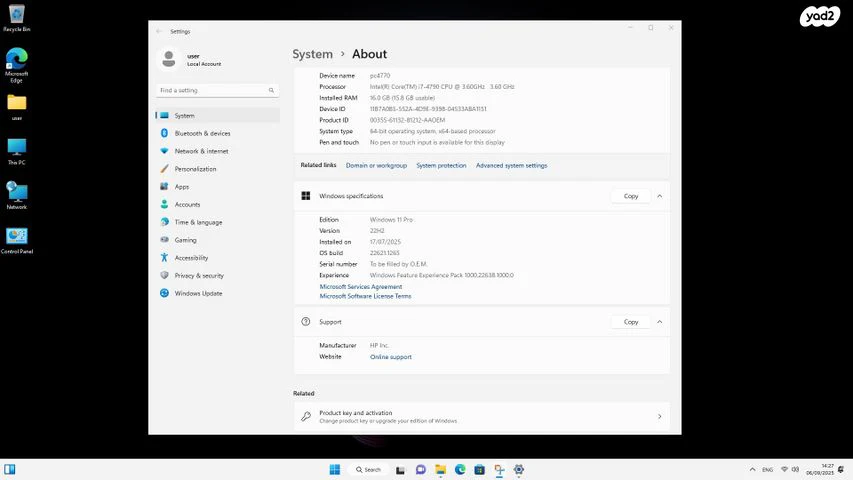Select Apps in the sidebar
The width and height of the screenshot is (853, 480).
218,187
